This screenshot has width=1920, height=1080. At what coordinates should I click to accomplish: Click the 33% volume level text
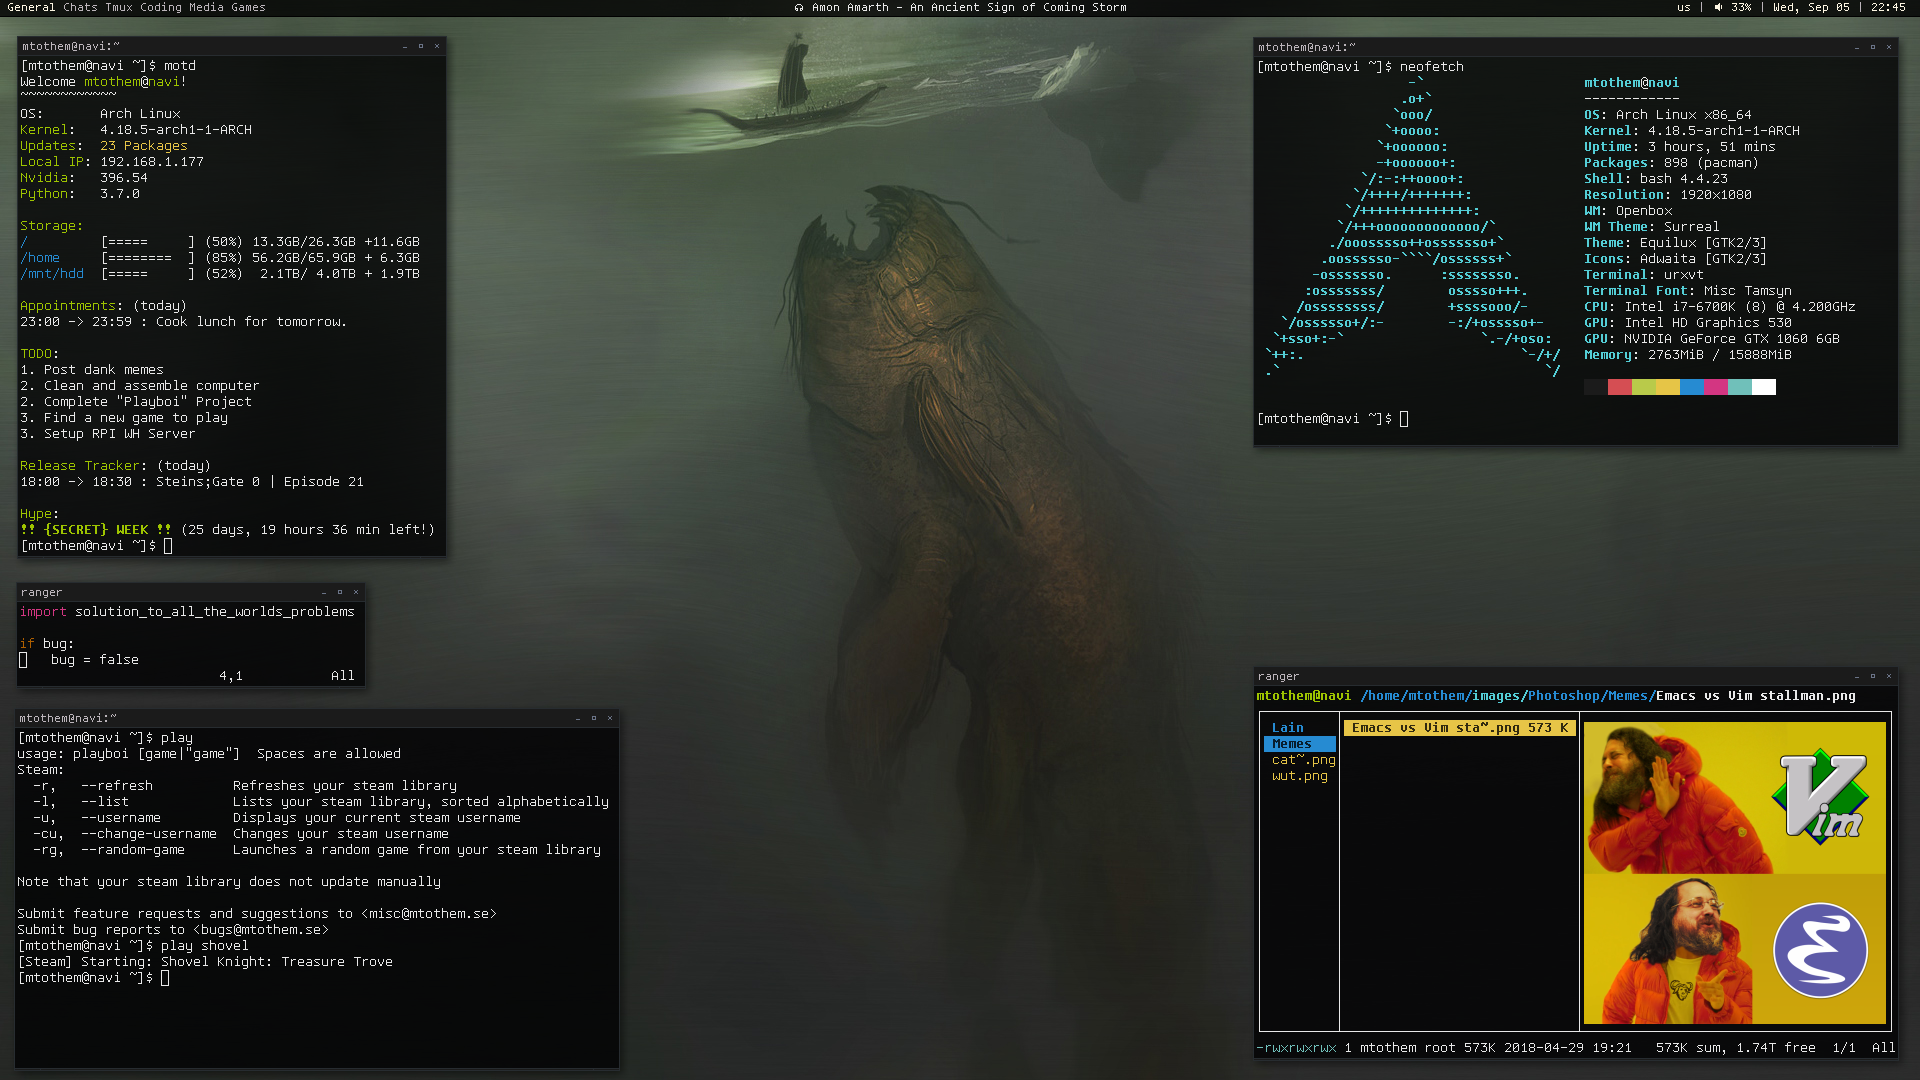click(x=1741, y=7)
